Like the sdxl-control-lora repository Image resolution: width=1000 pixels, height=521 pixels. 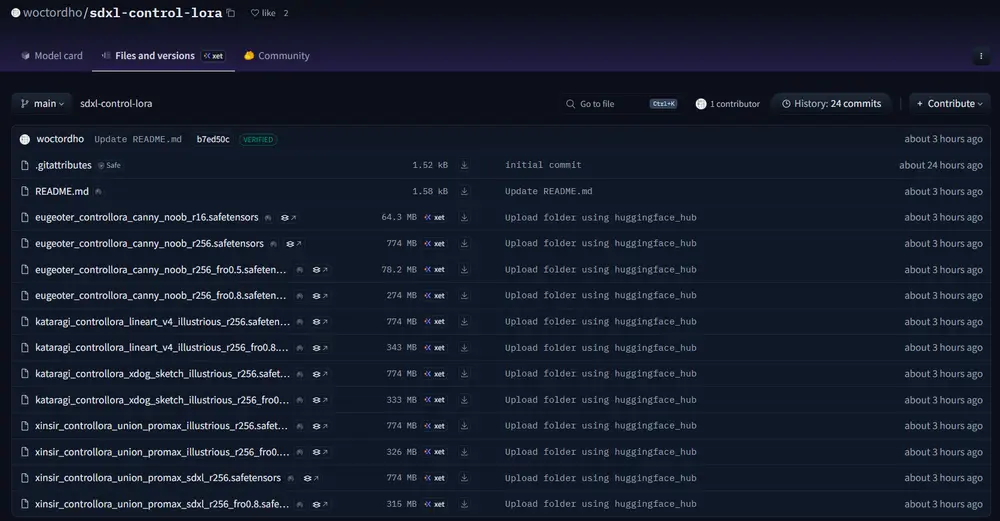pyautogui.click(x=263, y=13)
